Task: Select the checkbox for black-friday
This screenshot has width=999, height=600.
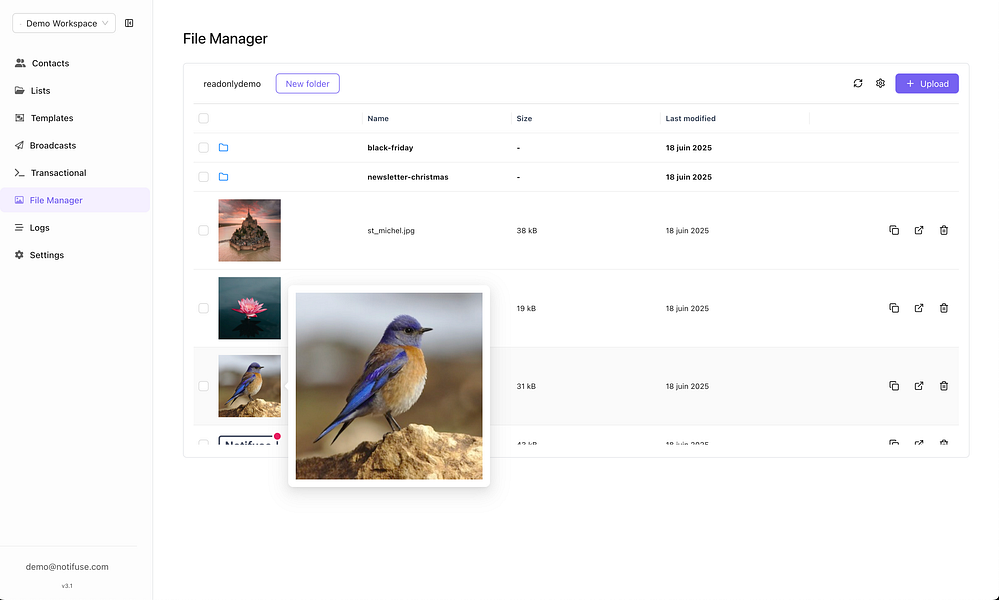Action: (203, 147)
